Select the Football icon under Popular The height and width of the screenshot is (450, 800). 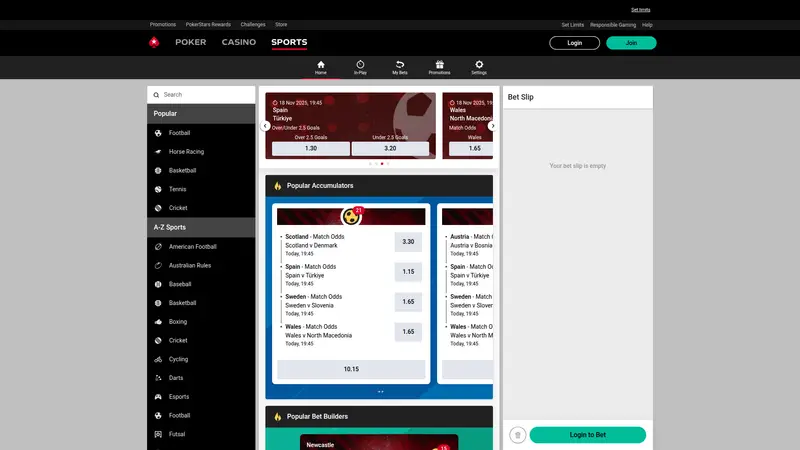158,133
